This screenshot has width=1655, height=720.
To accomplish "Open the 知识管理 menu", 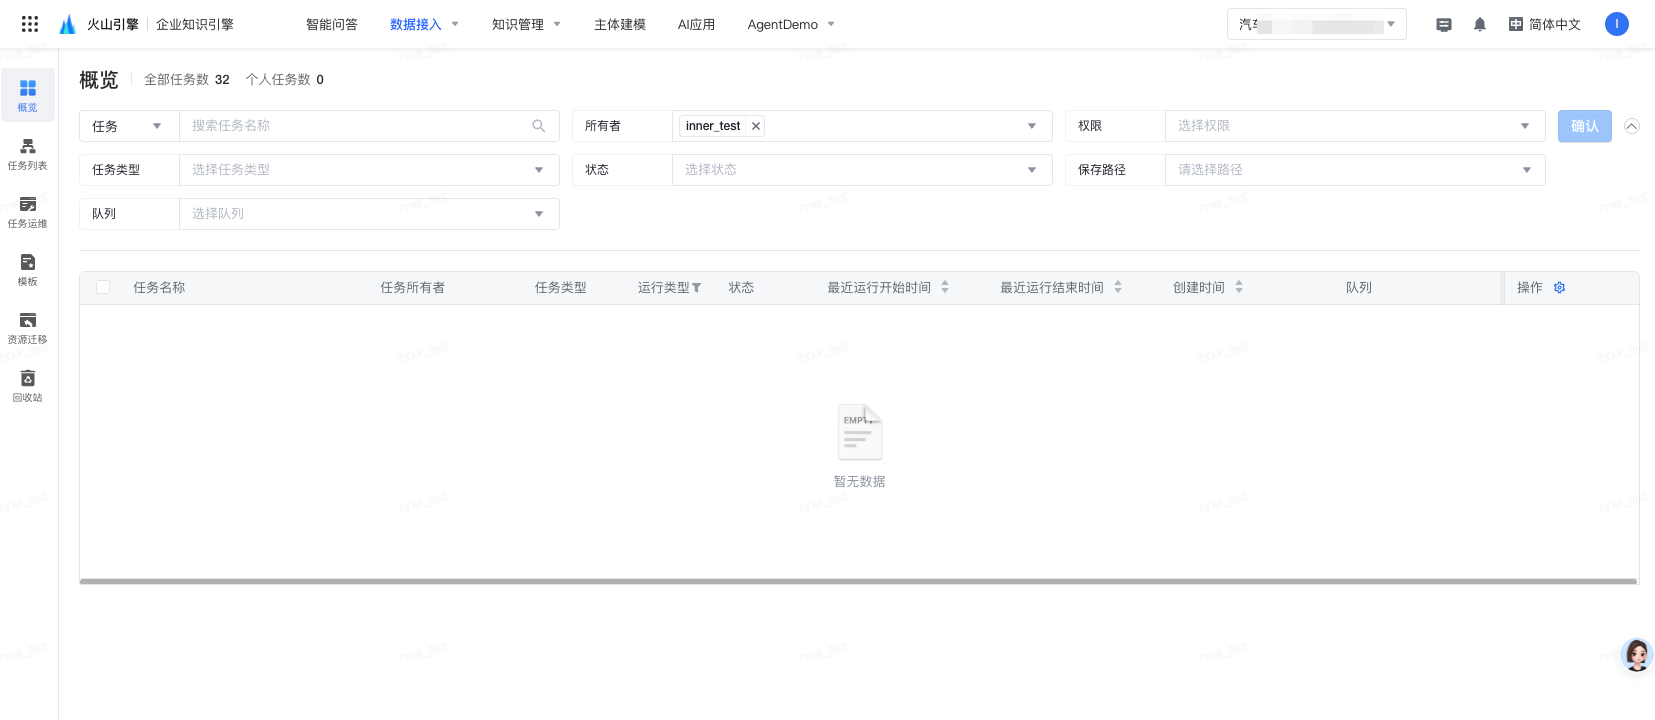I will click(x=526, y=25).
